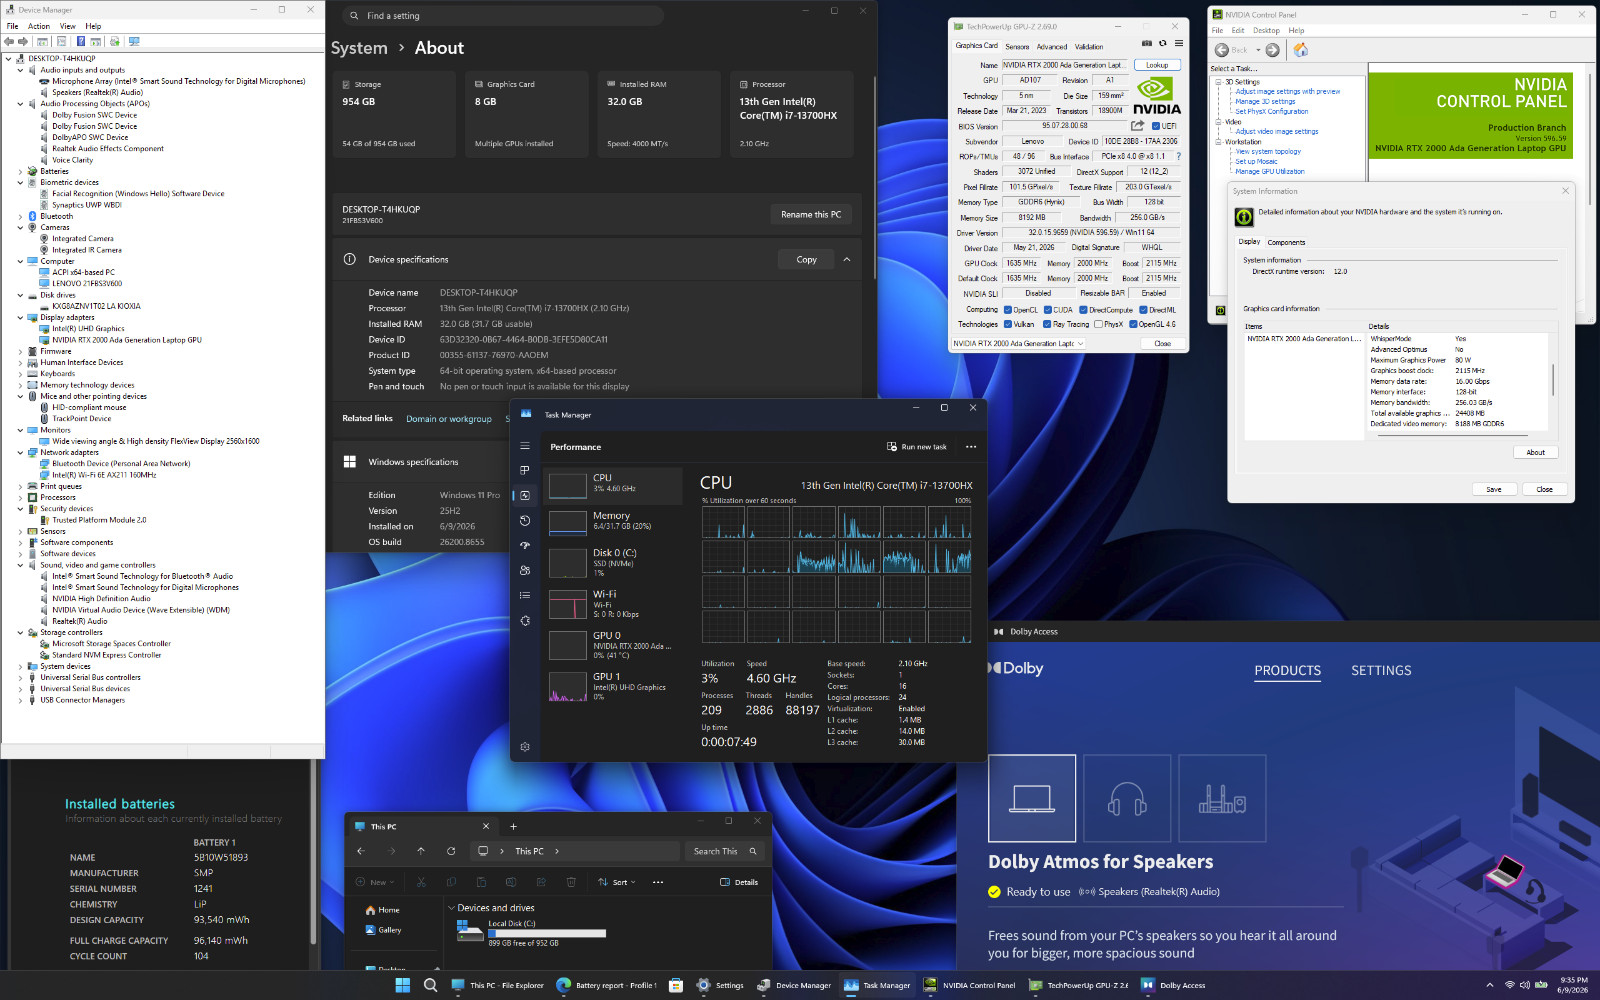Open Windows Start button on taskbar
This screenshot has height=1000, width=1600.
coord(403,985)
